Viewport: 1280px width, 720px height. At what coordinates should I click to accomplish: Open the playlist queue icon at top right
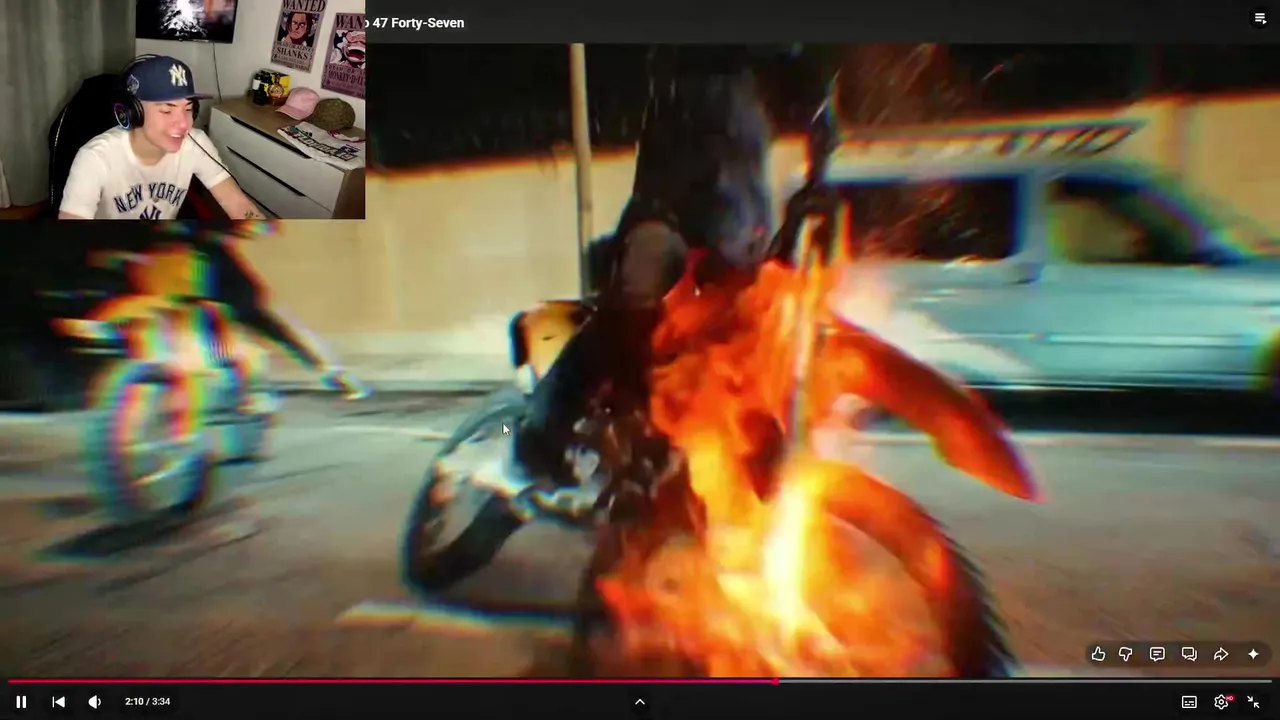[1260, 18]
